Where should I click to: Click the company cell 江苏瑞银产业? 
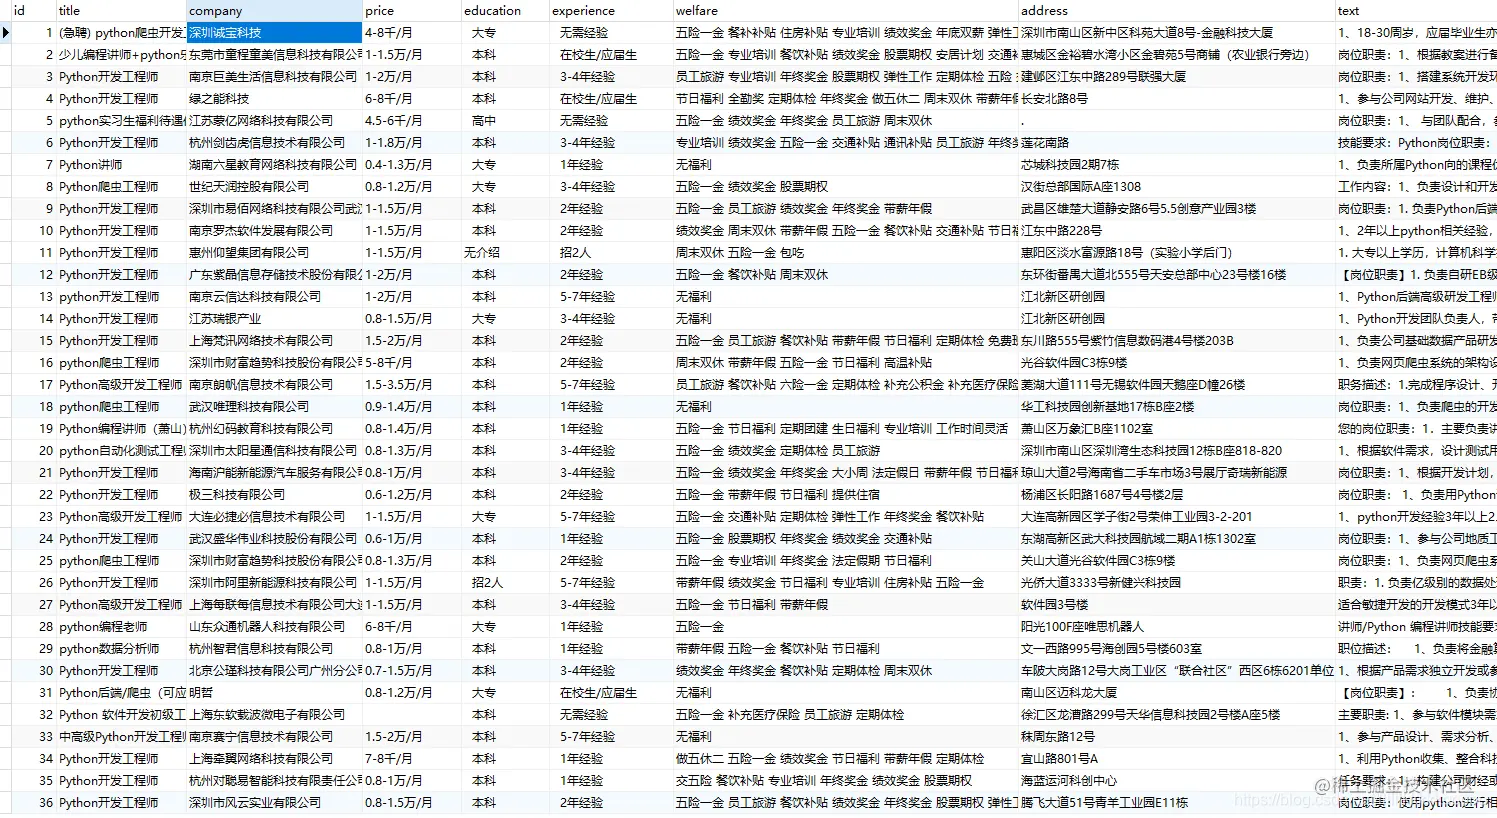274,319
